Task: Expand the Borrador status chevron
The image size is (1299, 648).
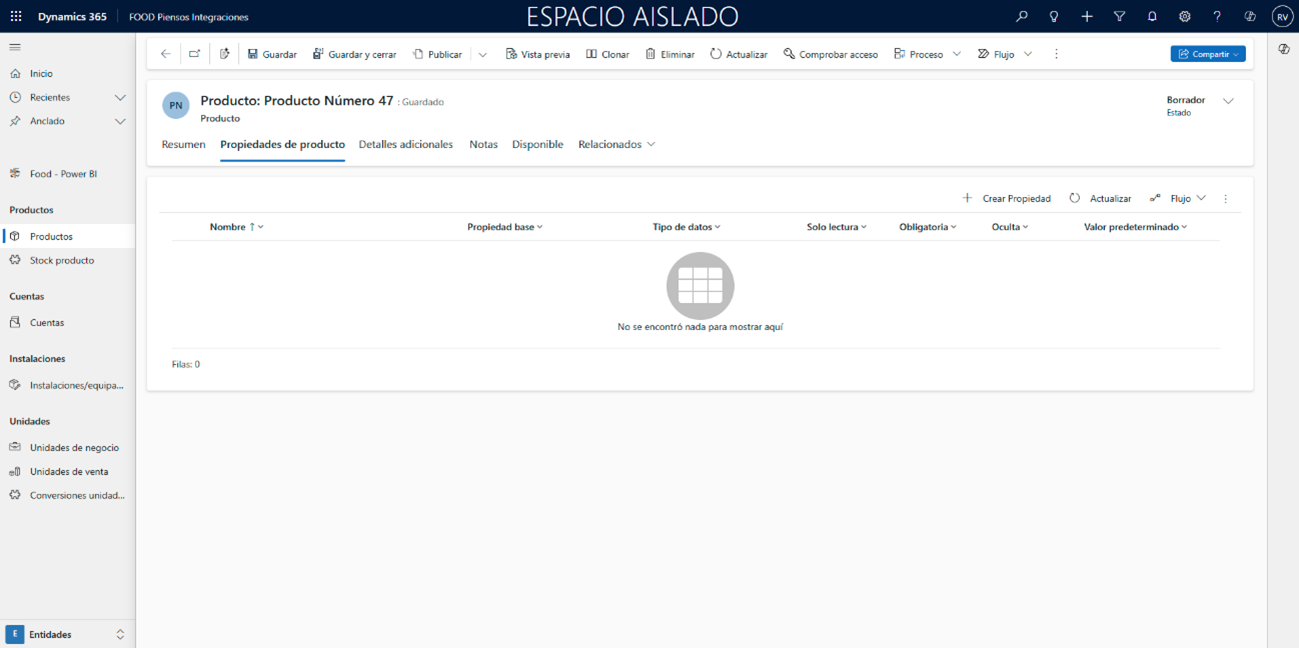Action: coord(1228,101)
